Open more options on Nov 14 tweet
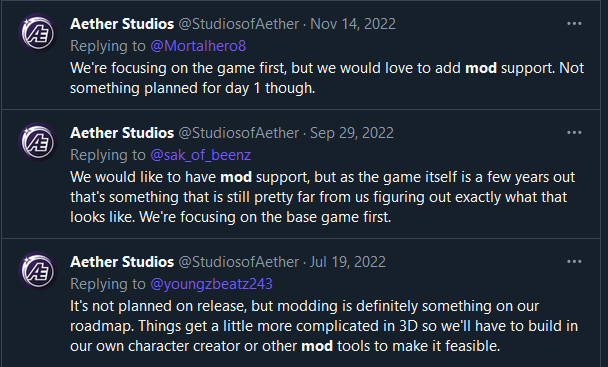 [574, 24]
